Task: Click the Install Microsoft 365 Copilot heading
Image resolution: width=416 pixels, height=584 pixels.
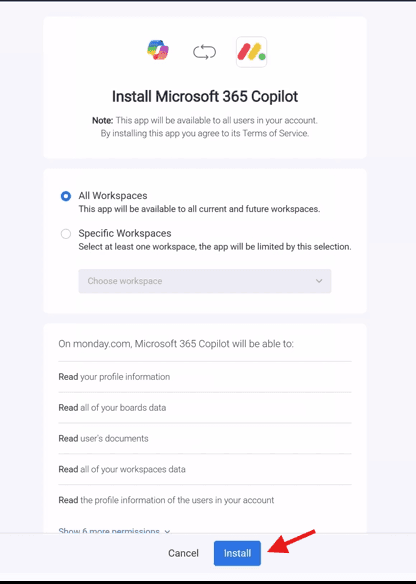Action: 205,96
